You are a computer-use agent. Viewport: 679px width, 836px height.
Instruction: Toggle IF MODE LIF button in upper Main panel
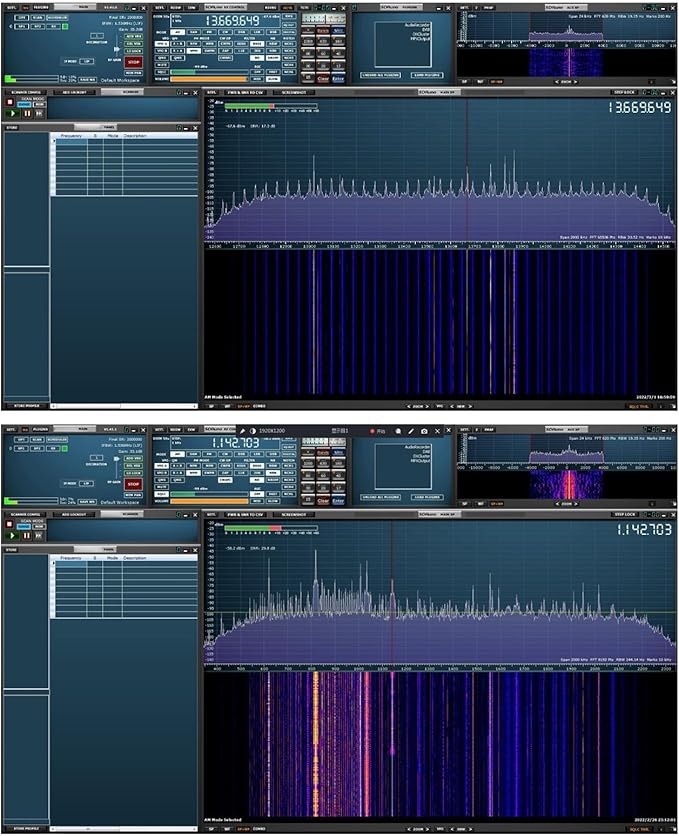[86, 61]
